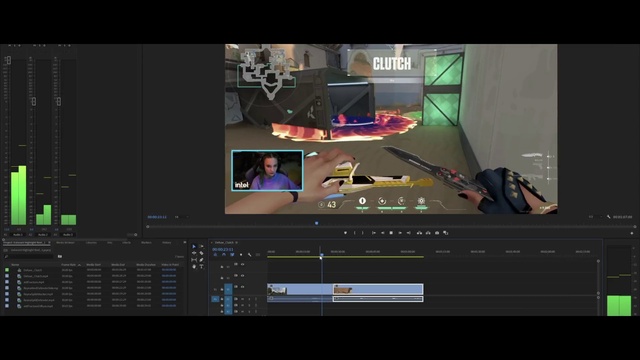Click the Lift button
The height and width of the screenshot is (360, 640).
(419, 233)
